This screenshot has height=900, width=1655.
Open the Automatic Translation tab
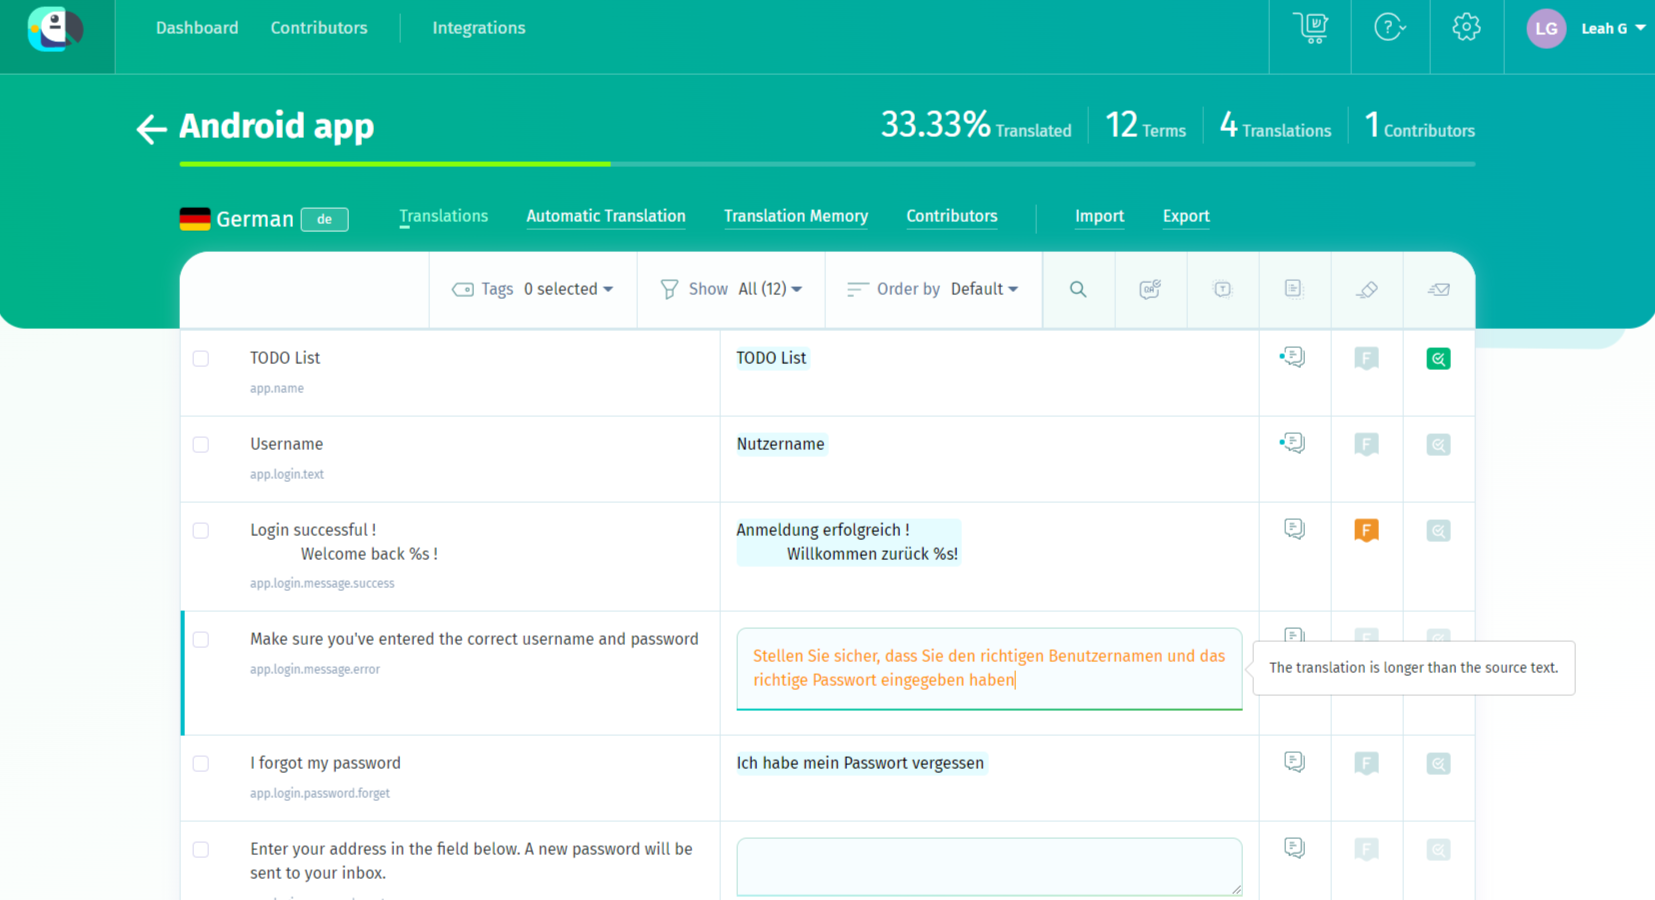pos(605,216)
